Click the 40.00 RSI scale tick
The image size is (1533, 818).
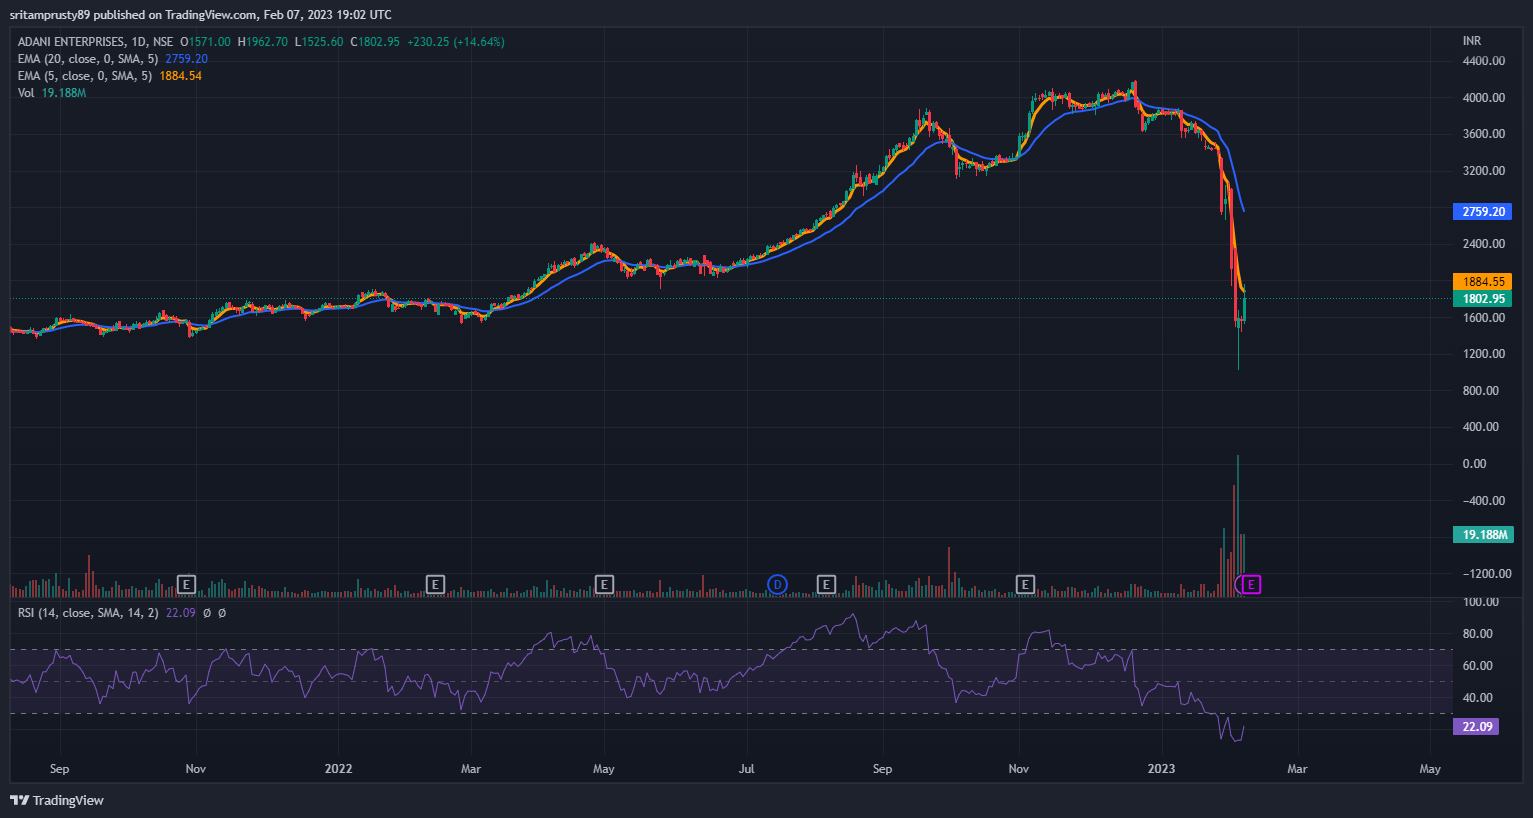1478,698
